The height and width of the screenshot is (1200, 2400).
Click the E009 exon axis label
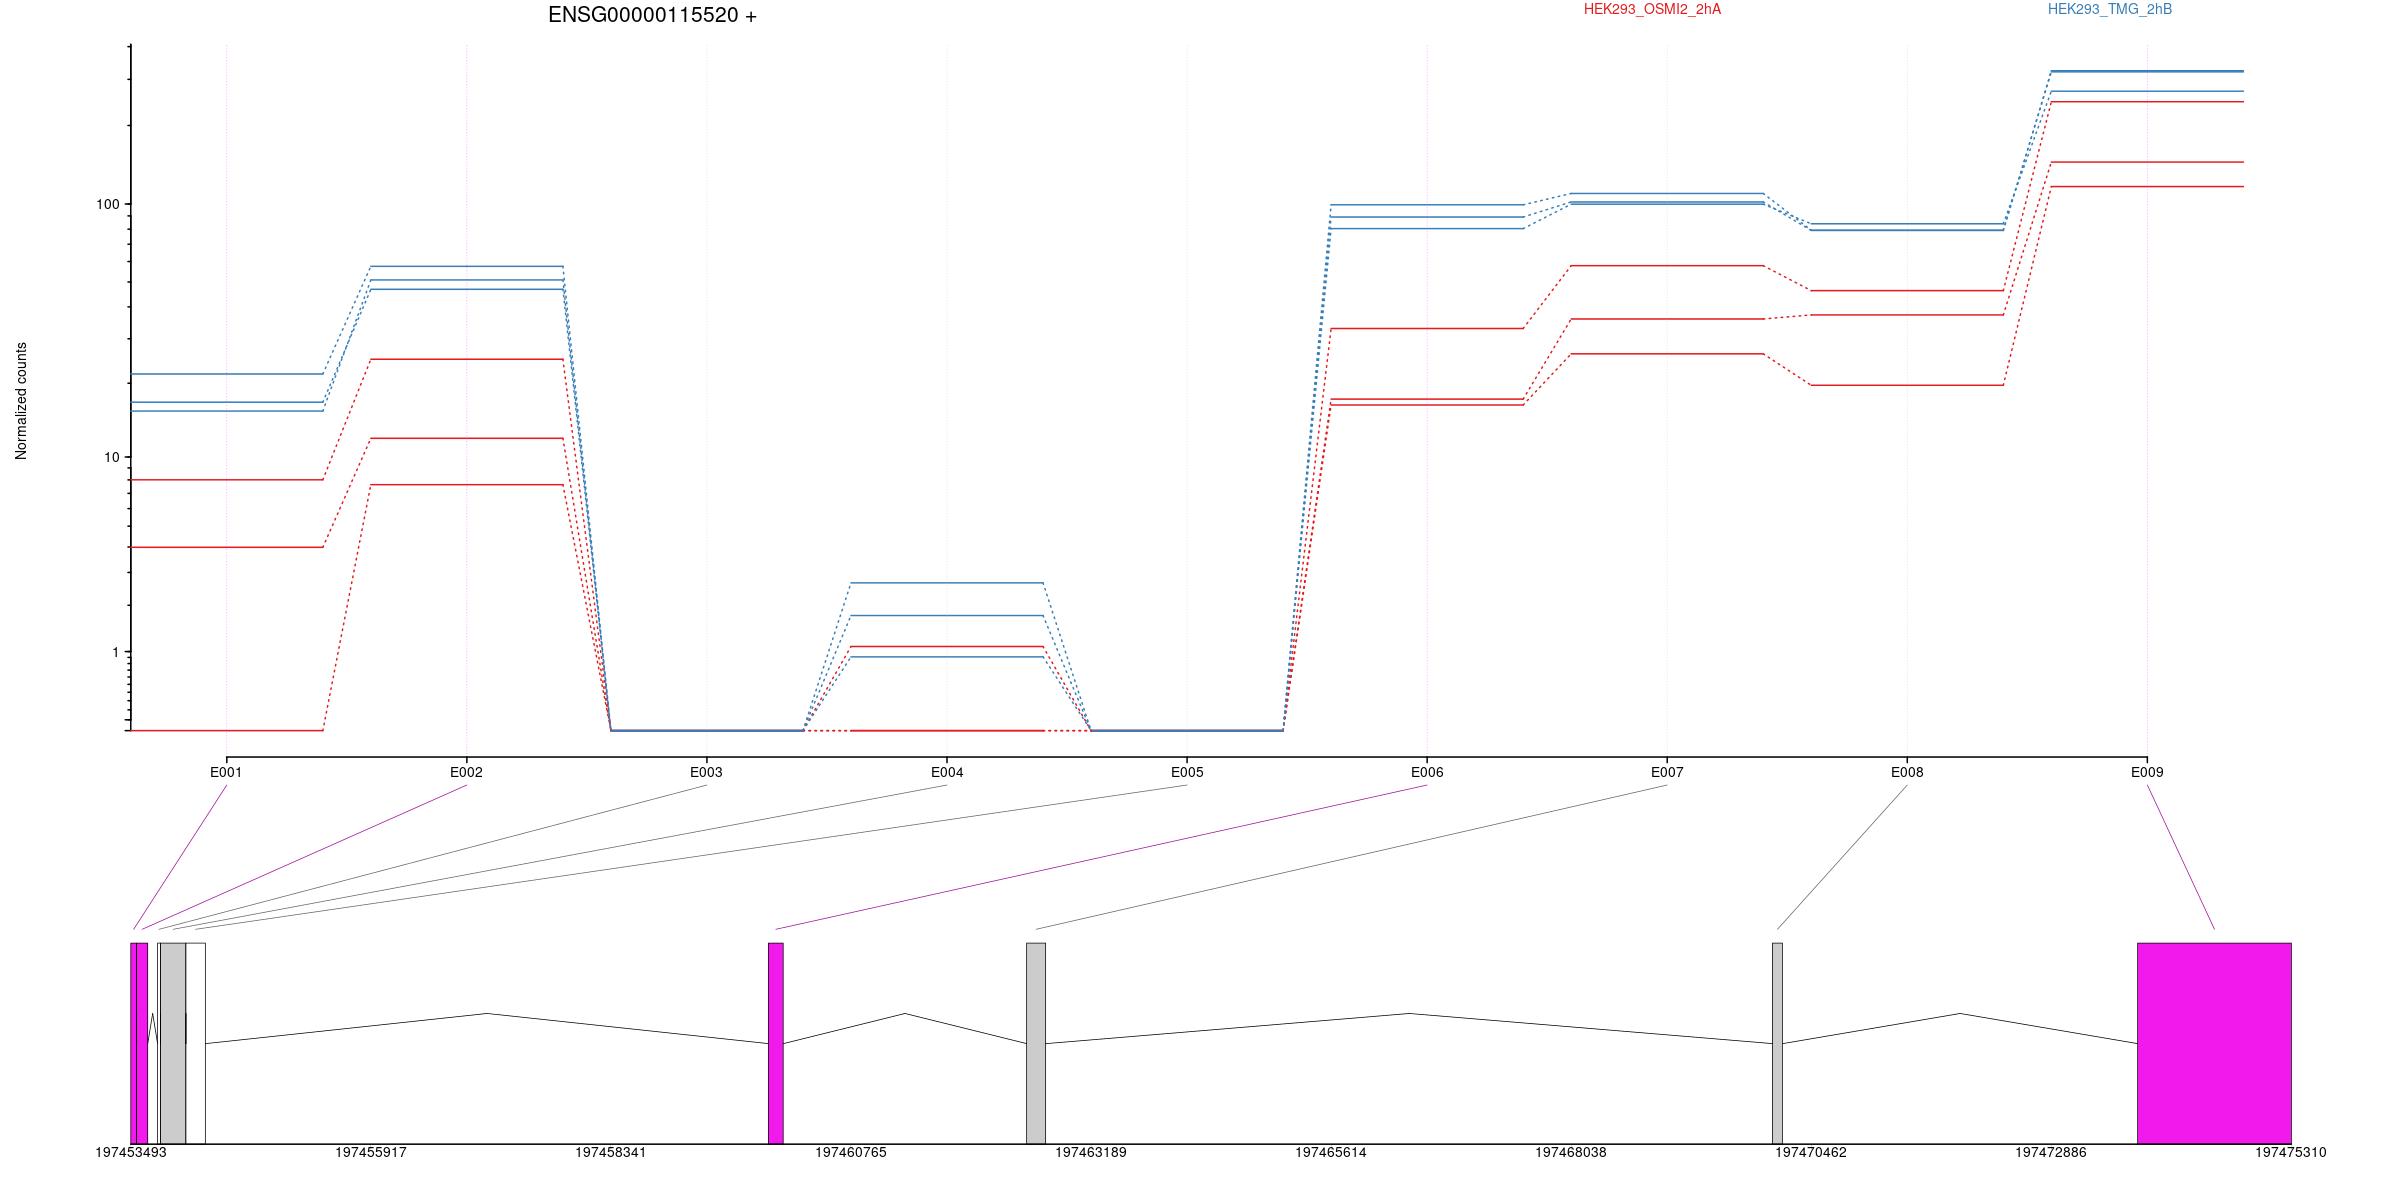[2147, 772]
